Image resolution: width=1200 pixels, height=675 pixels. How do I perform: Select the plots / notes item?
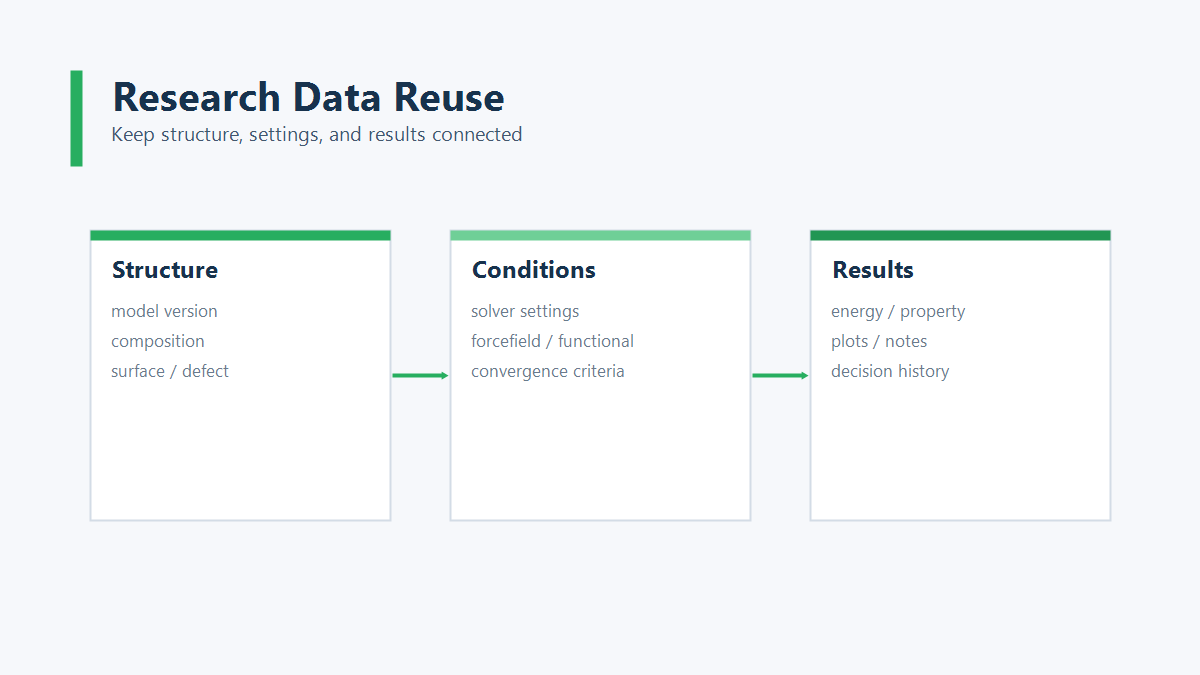pos(879,341)
